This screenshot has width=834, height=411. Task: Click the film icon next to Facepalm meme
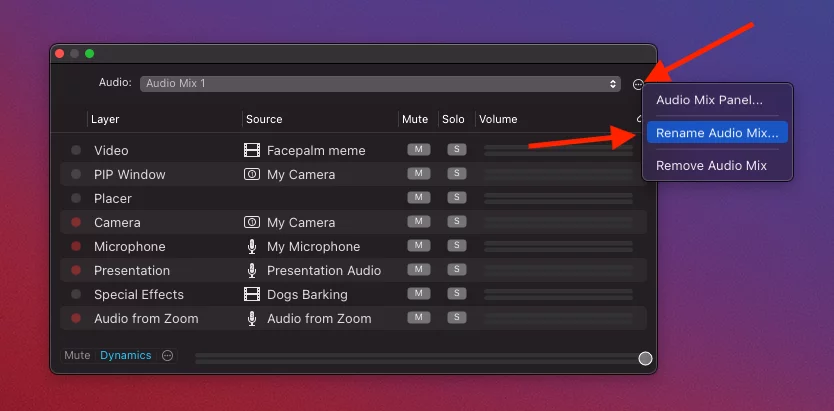coord(252,150)
